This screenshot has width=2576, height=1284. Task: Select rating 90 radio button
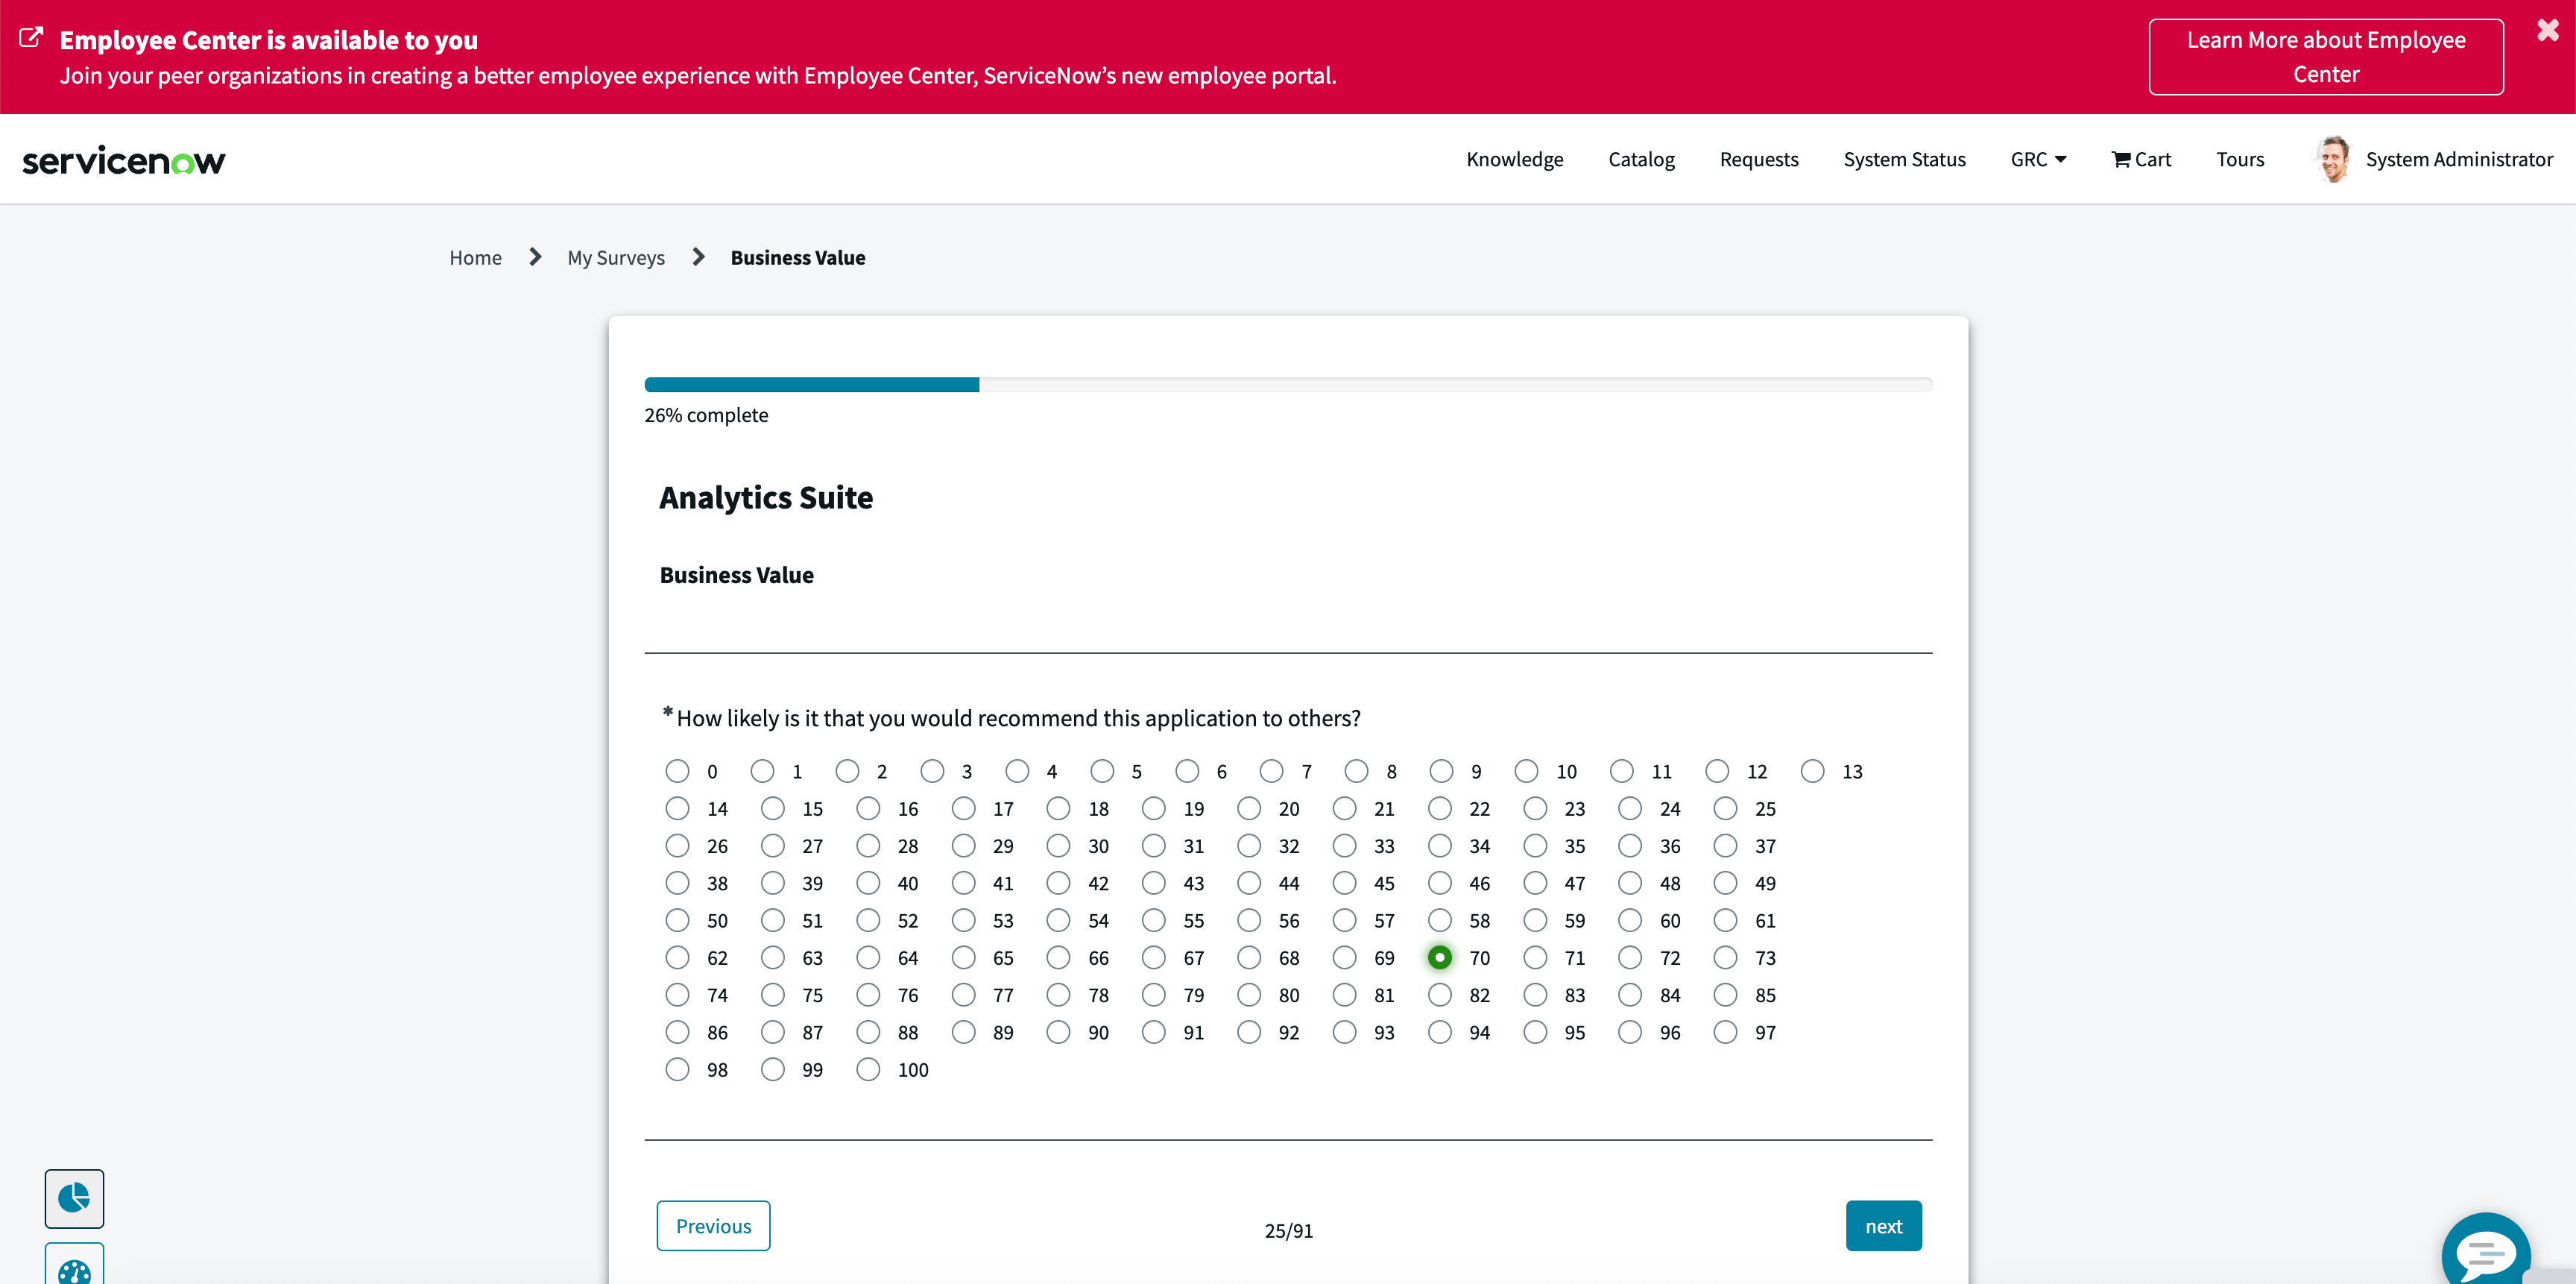(x=1058, y=1031)
